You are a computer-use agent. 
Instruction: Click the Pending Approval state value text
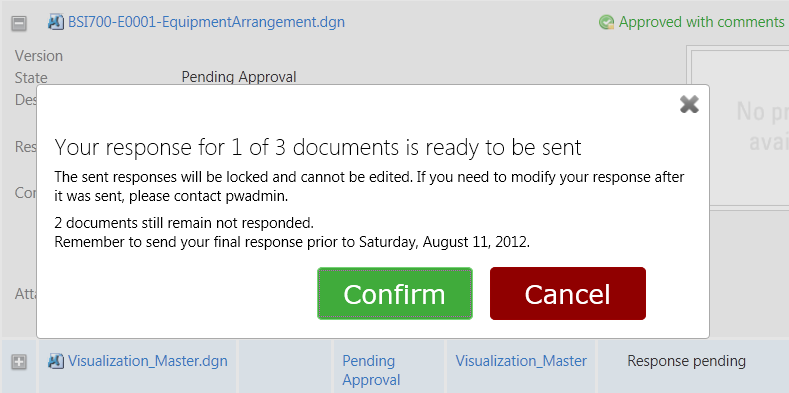tap(239, 77)
